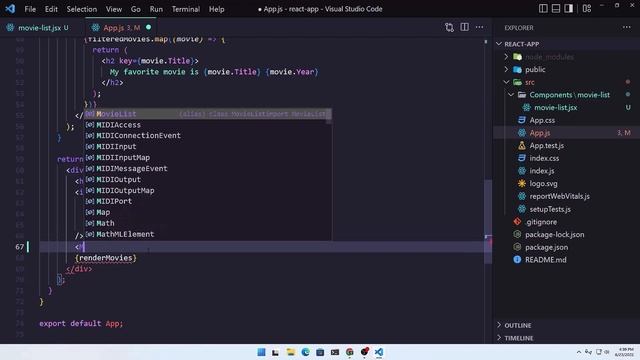Open the File menu

tap(30, 9)
